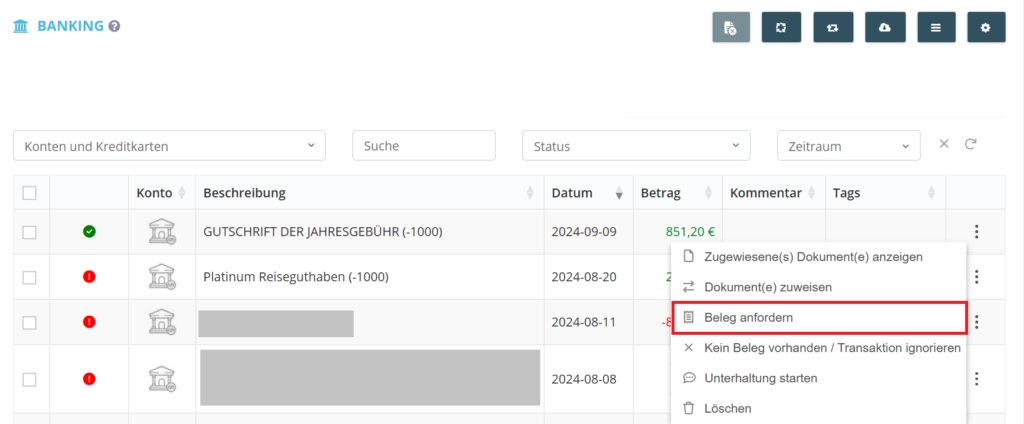Click the document-with-X button in top toolbar
The height and width of the screenshot is (424, 1024).
point(731,27)
